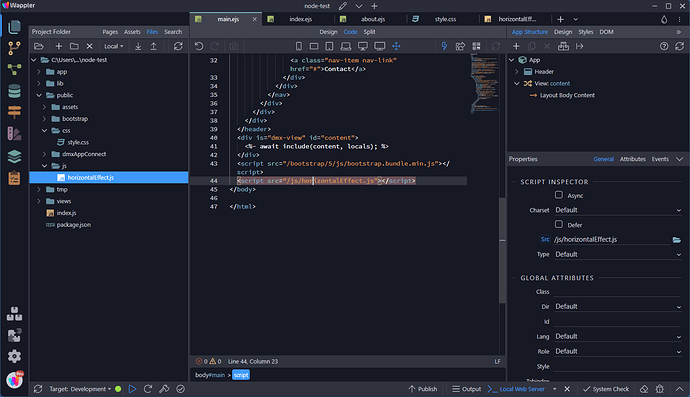Open the Git branch manager sidebar icon
The width and height of the screenshot is (690, 397).
coord(14,48)
